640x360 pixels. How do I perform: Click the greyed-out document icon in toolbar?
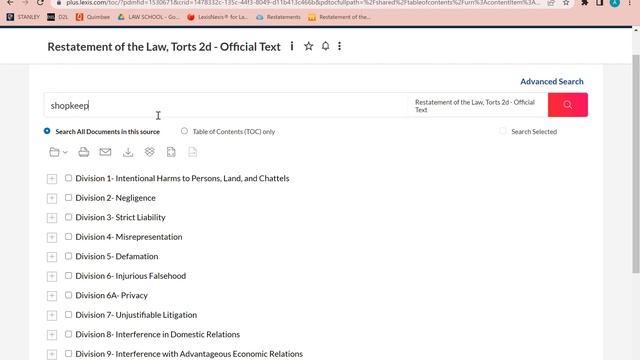pyautogui.click(x=193, y=152)
